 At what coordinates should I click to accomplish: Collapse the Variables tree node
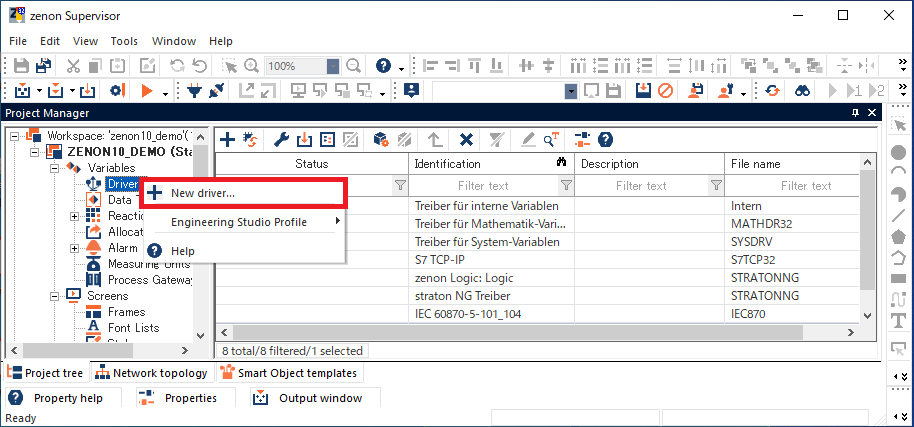[56, 168]
